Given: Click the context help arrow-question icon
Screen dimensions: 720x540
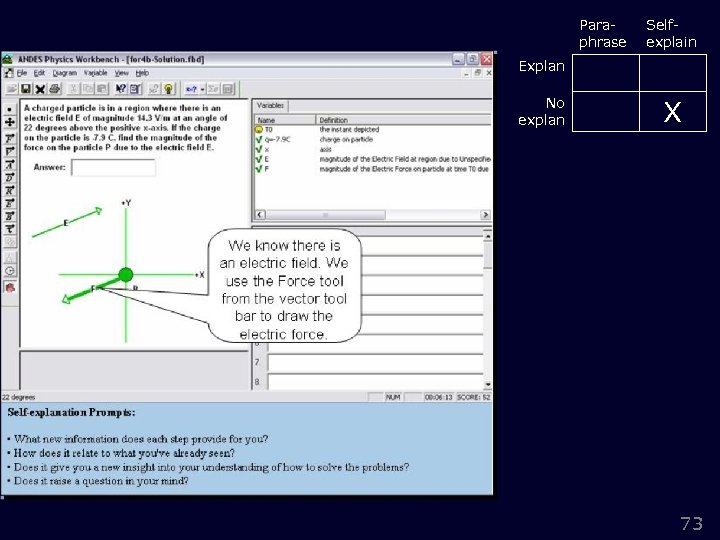Looking at the screenshot, I should 120,89.
